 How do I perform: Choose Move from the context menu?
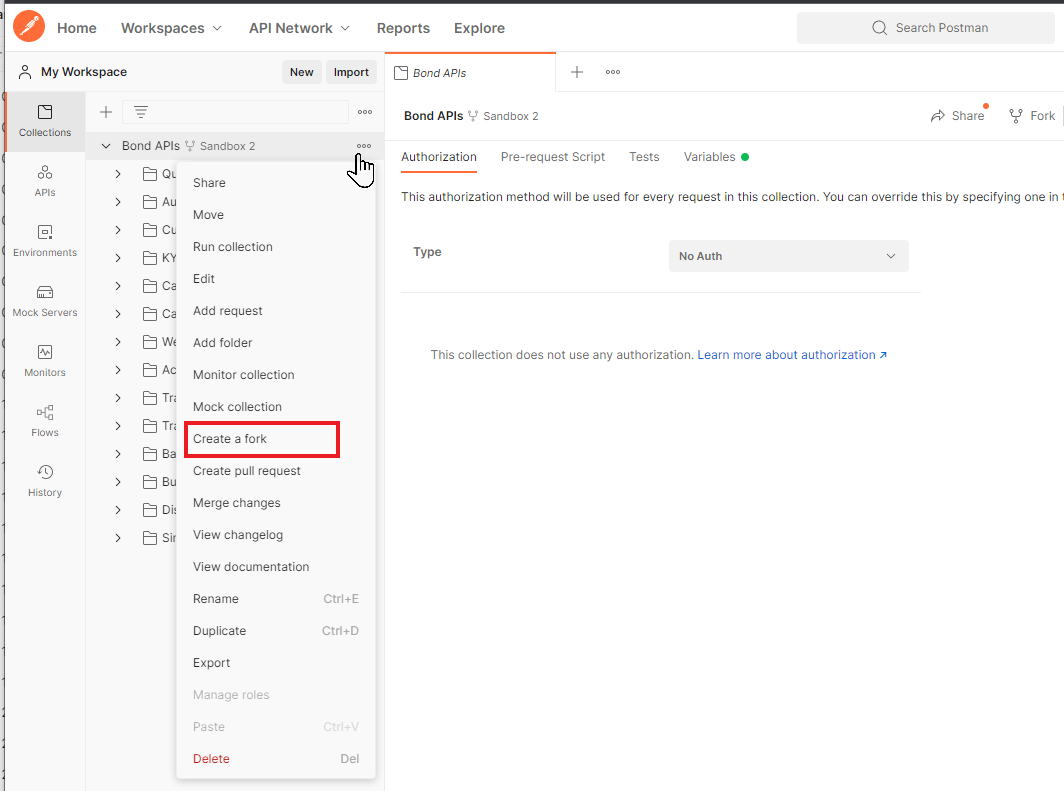tap(276, 214)
